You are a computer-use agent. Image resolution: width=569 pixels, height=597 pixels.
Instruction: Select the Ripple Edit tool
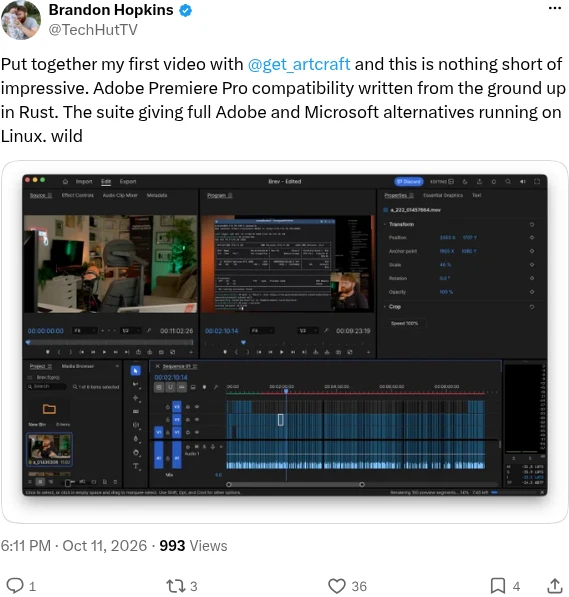tap(136, 398)
